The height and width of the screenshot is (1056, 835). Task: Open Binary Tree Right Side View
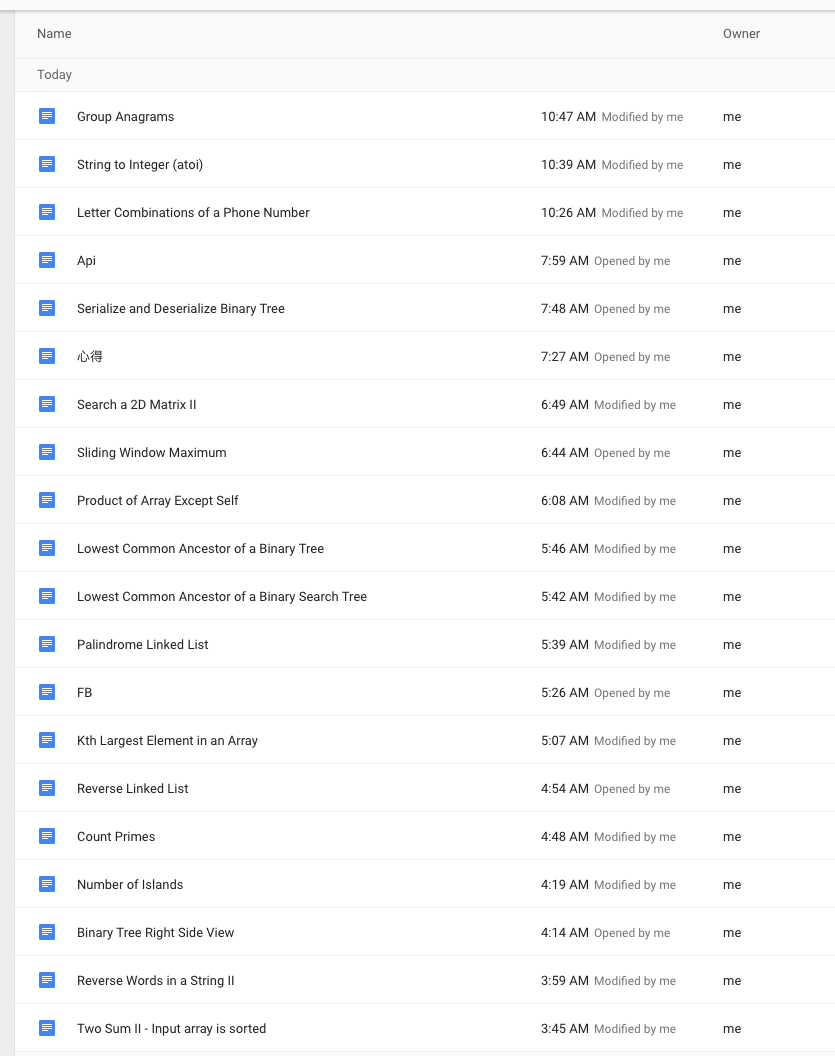coord(156,932)
